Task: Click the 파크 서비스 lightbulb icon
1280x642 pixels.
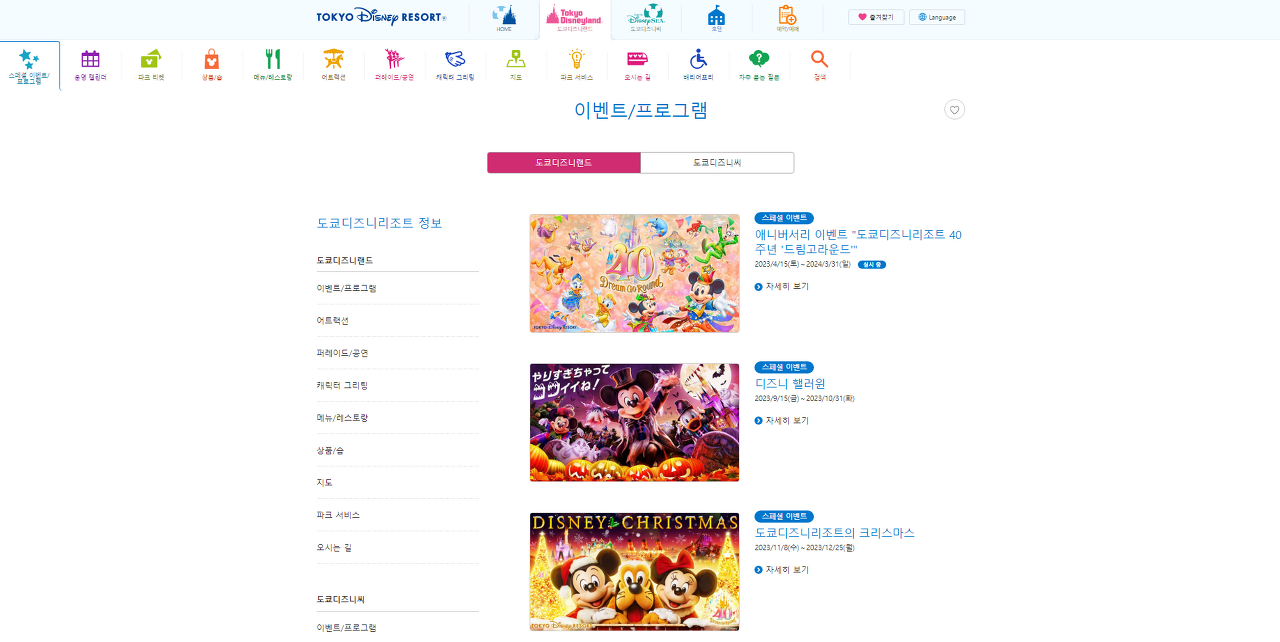Action: coord(575,62)
